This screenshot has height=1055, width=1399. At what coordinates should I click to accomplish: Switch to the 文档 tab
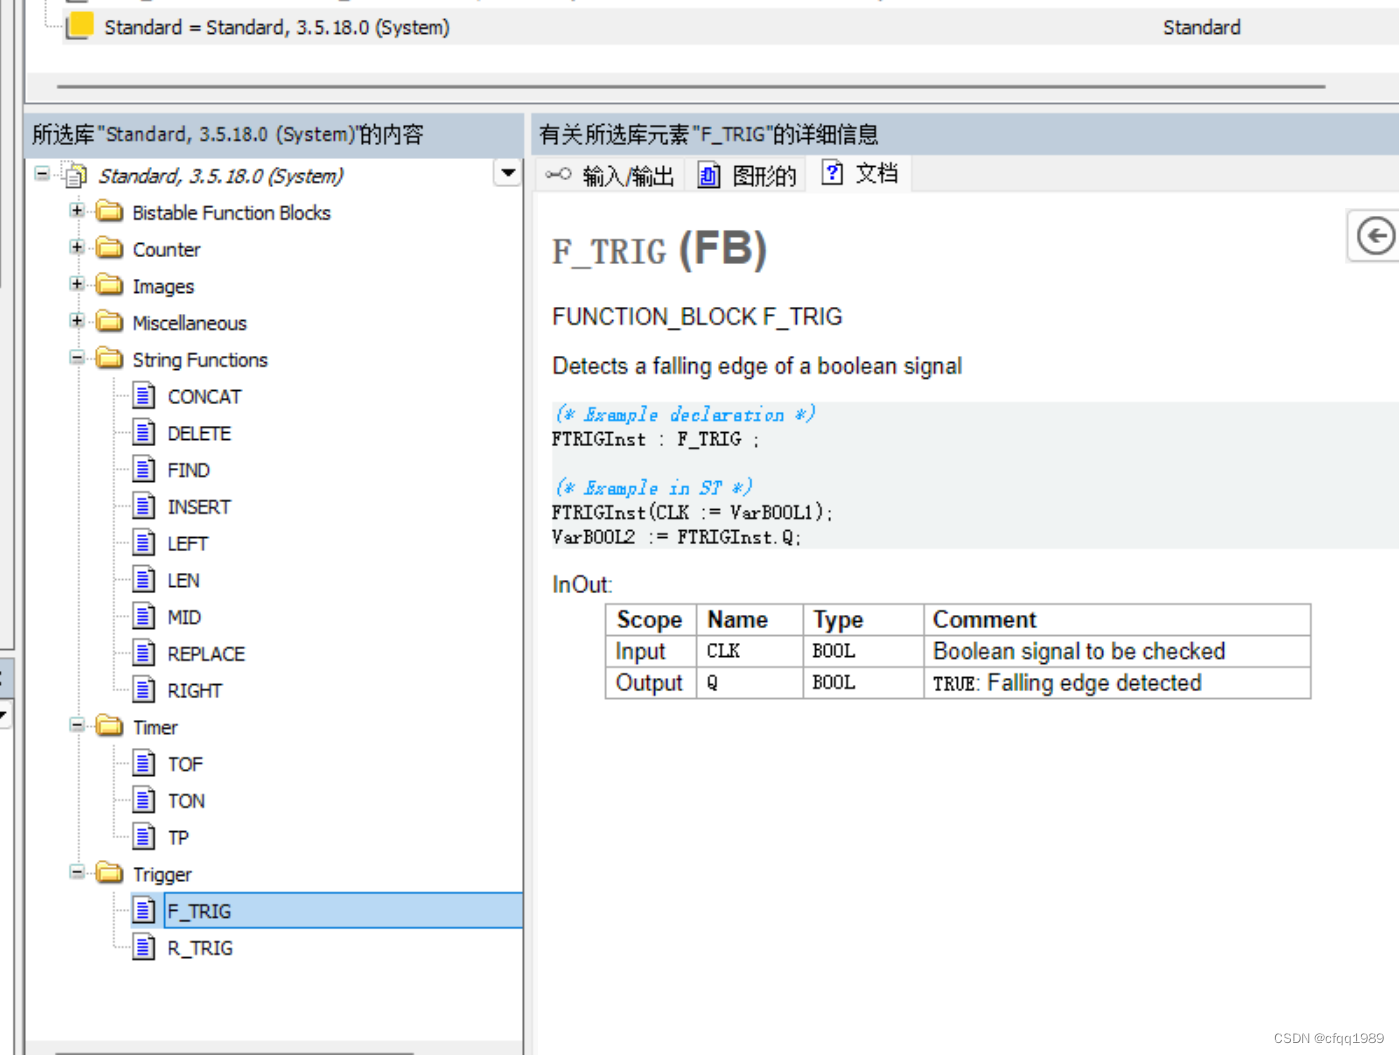(861, 174)
